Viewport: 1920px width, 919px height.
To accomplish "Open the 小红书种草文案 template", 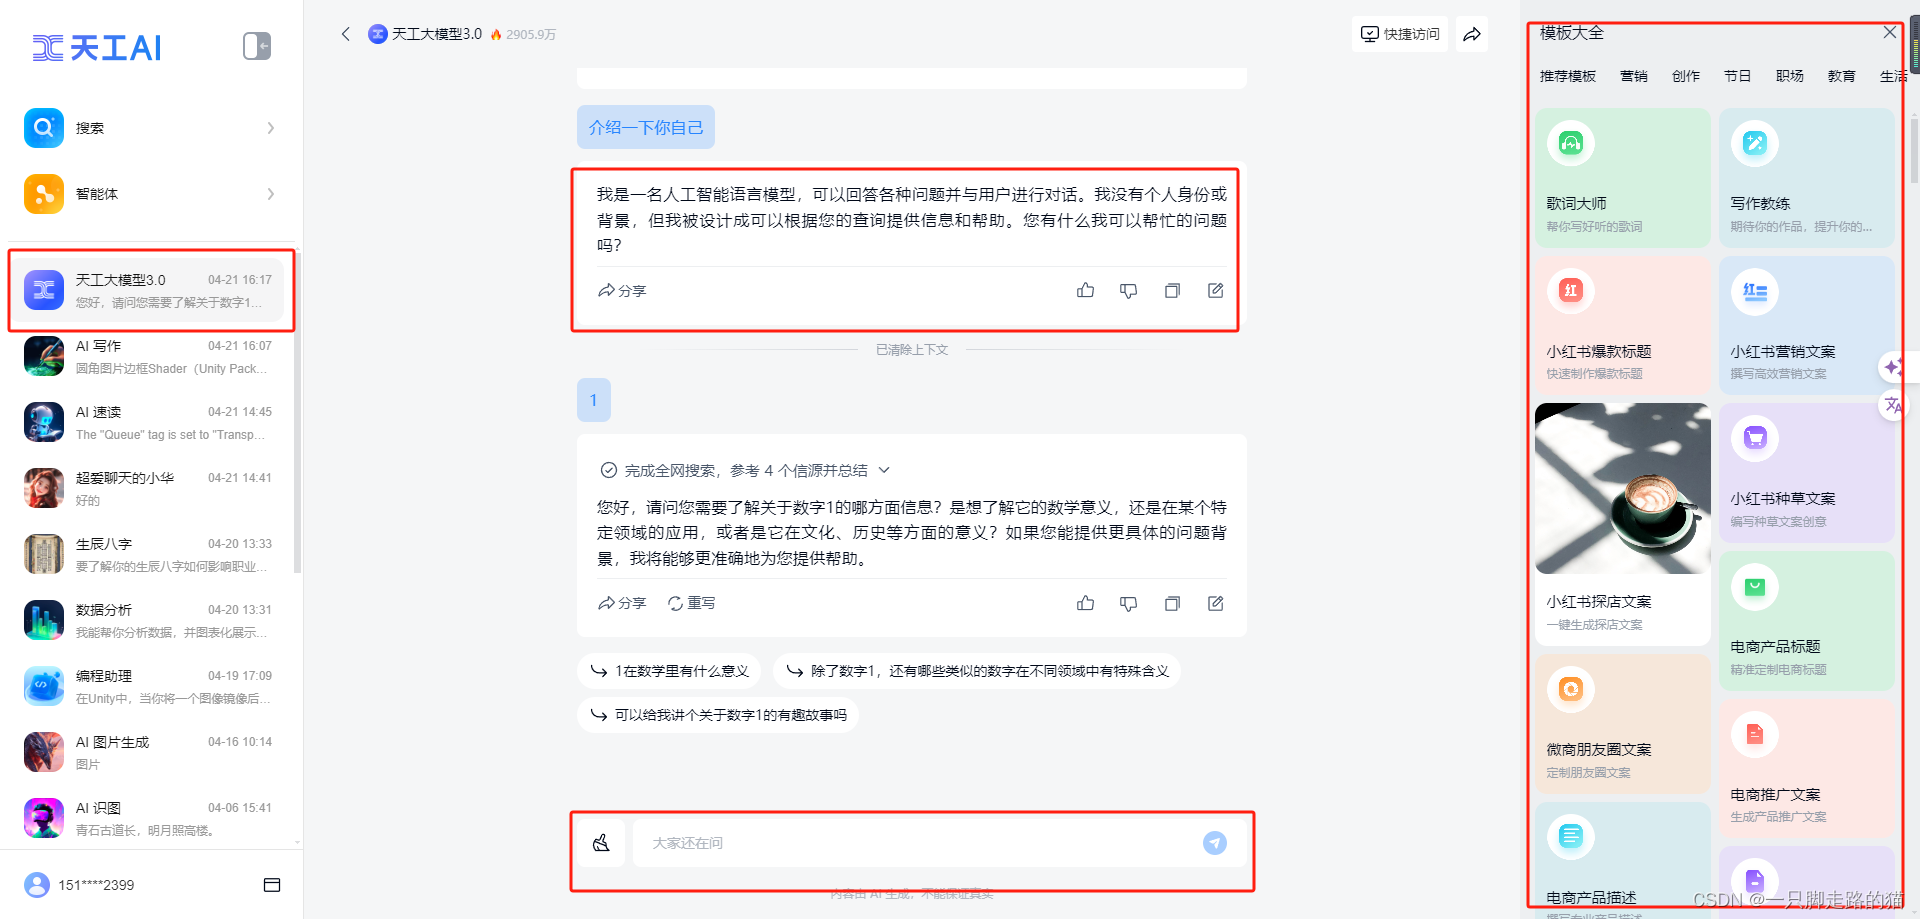I will tap(1807, 473).
